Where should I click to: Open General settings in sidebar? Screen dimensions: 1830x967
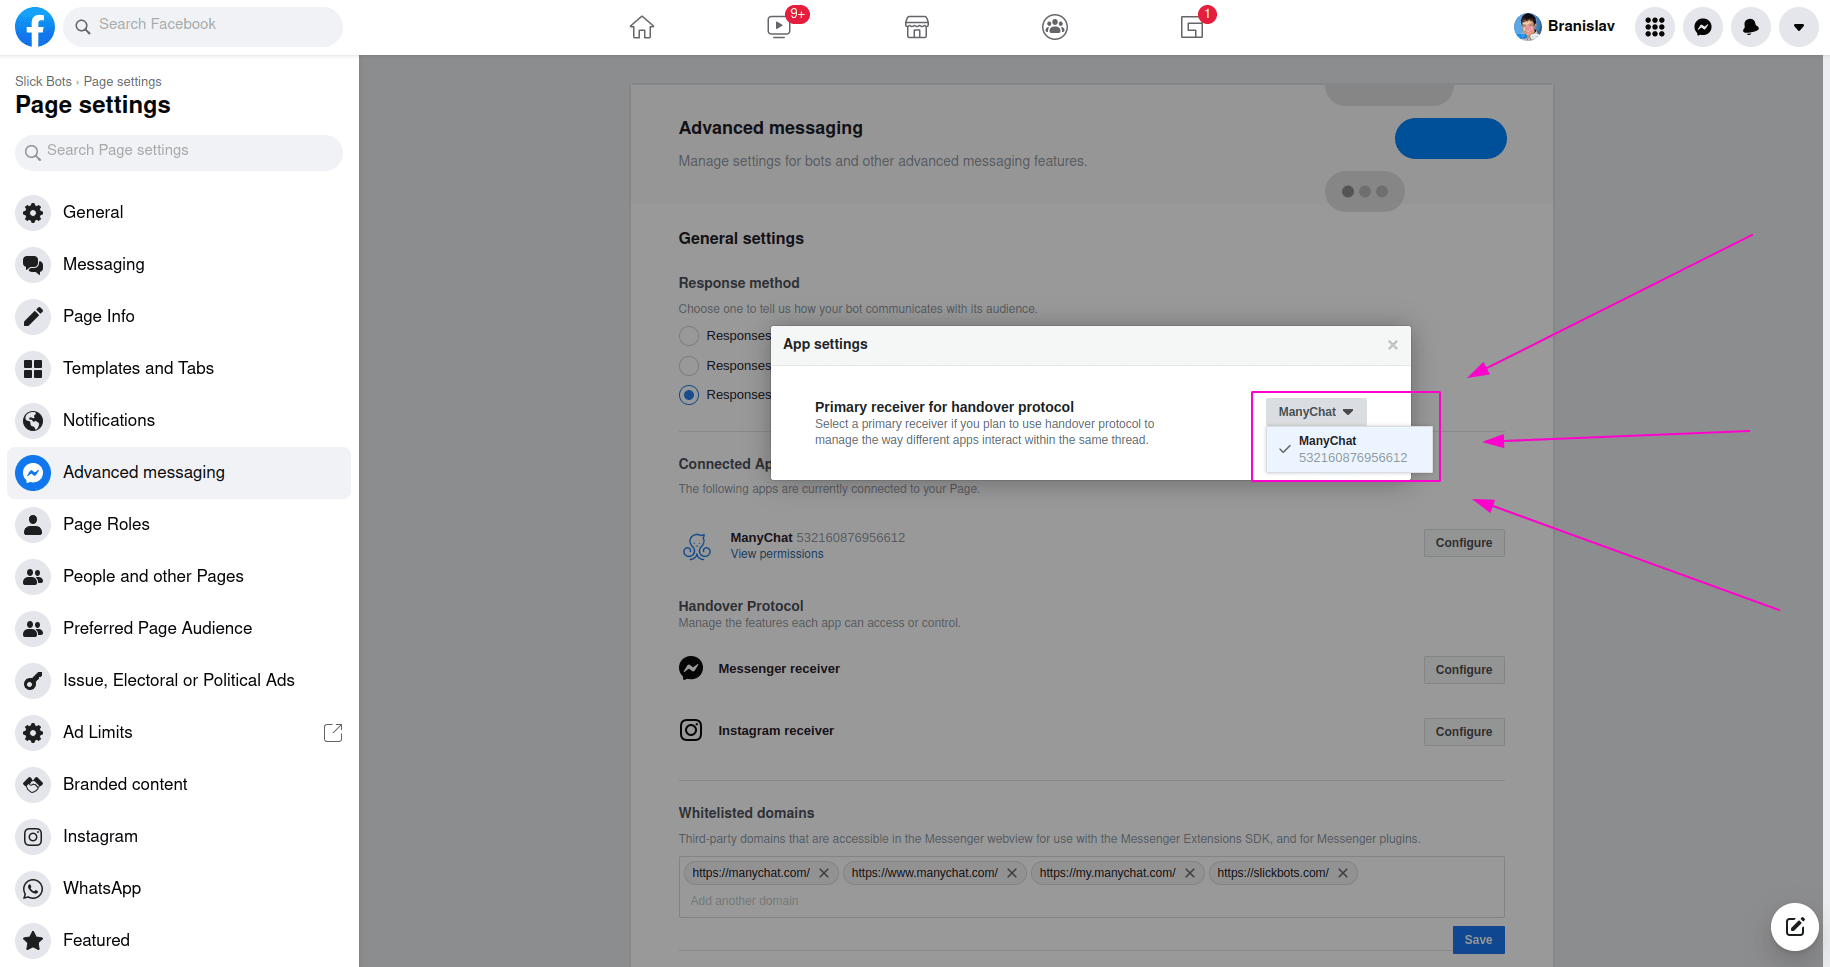(x=179, y=212)
